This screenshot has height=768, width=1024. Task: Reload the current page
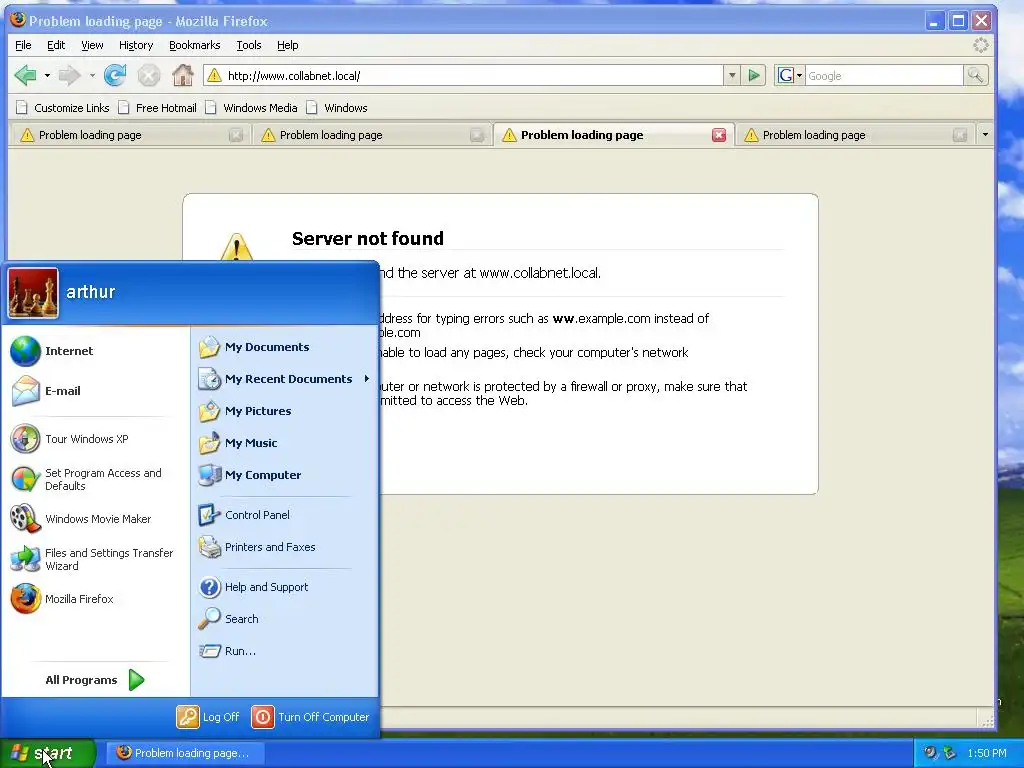pyautogui.click(x=115, y=76)
